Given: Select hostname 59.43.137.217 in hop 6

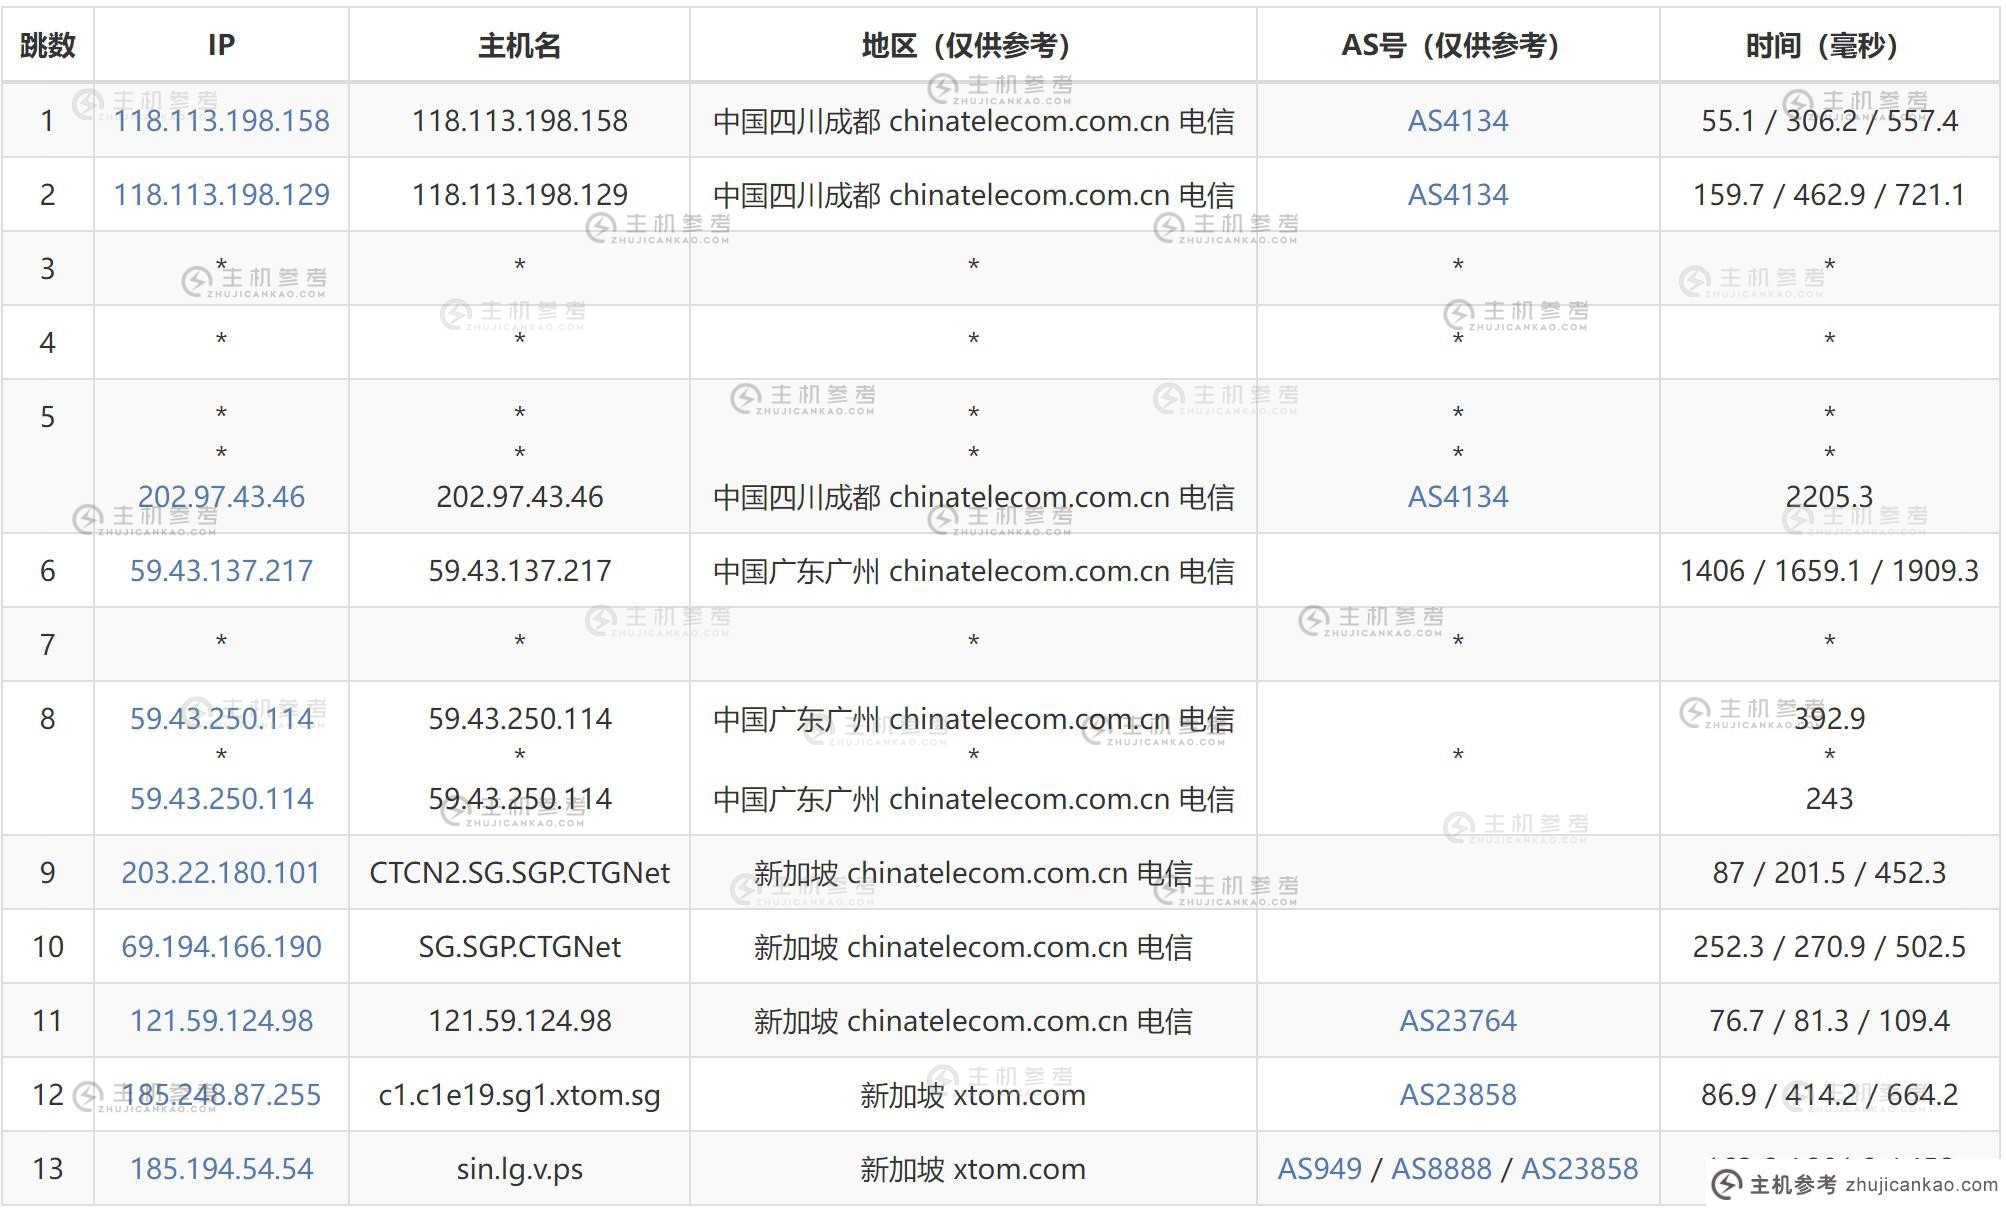Looking at the screenshot, I should tap(519, 571).
